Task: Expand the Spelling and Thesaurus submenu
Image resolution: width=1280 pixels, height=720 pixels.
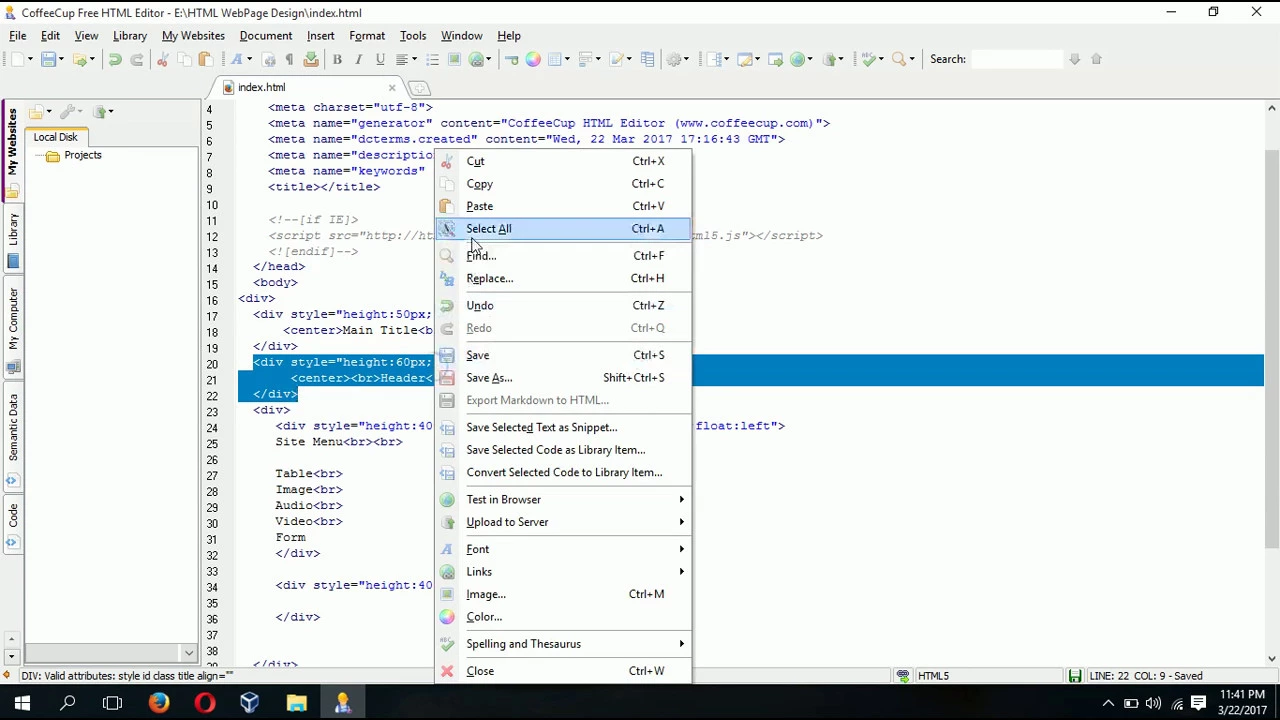Action: coord(563,644)
